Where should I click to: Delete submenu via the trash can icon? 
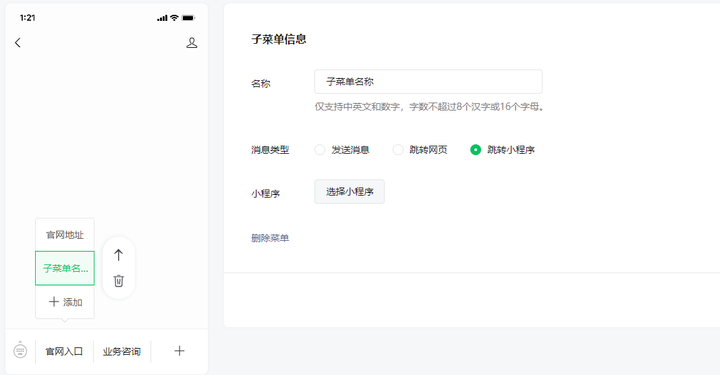point(118,280)
